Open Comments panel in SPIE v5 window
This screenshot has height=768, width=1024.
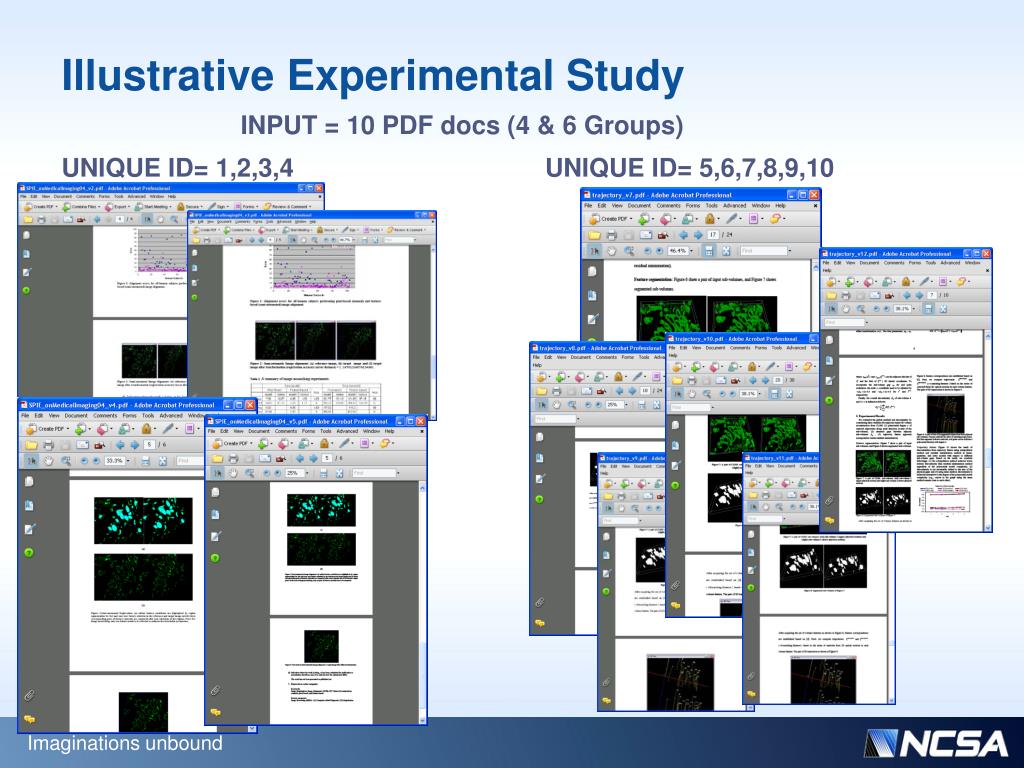coord(216,712)
